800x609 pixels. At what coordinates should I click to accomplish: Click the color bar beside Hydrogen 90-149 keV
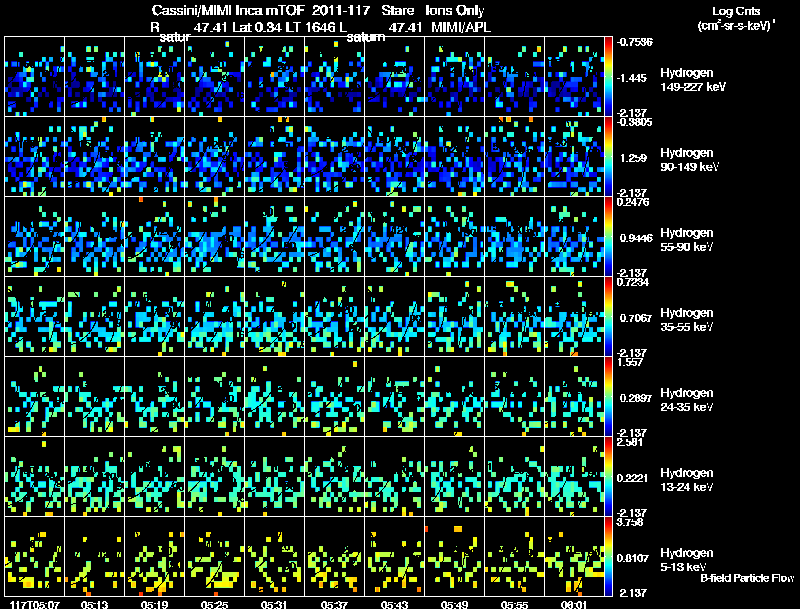point(608,157)
